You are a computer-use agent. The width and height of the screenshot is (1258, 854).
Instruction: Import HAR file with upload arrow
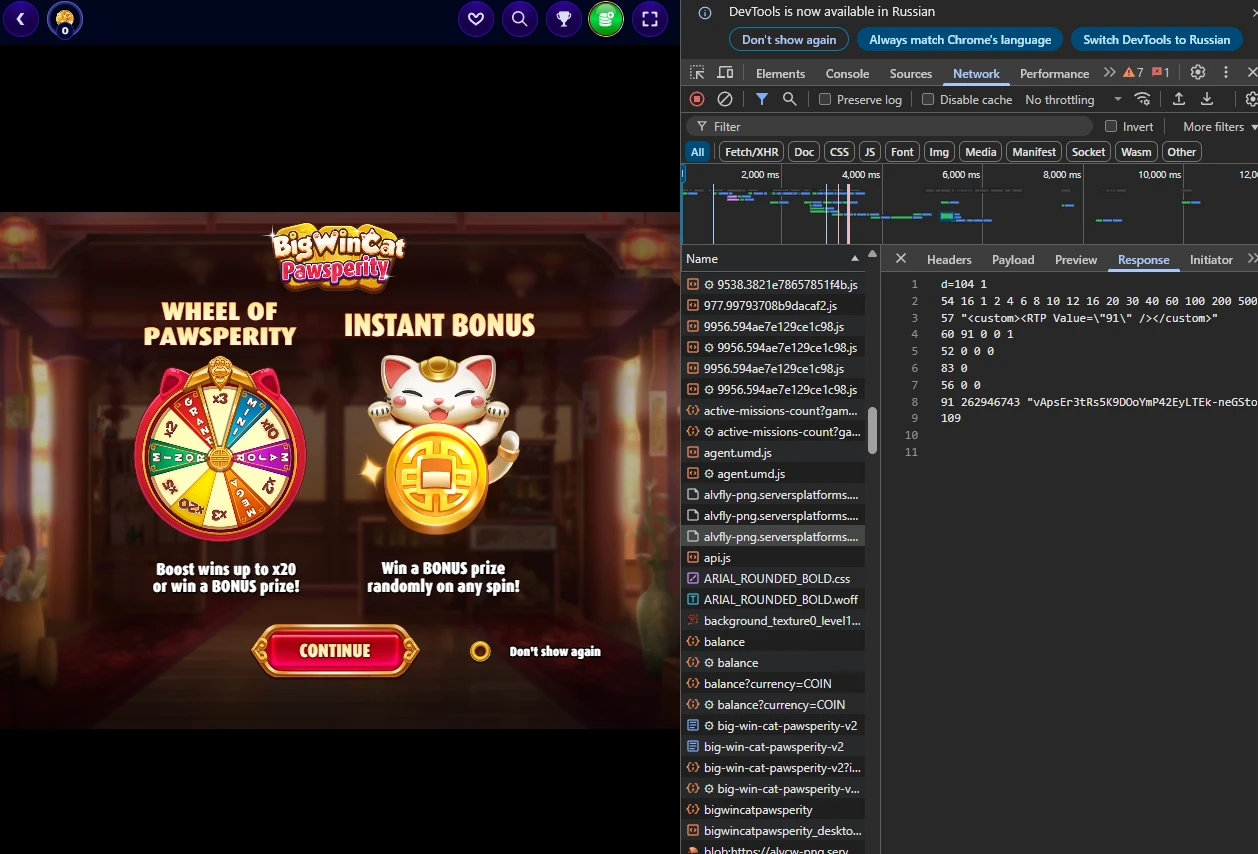(1179, 99)
